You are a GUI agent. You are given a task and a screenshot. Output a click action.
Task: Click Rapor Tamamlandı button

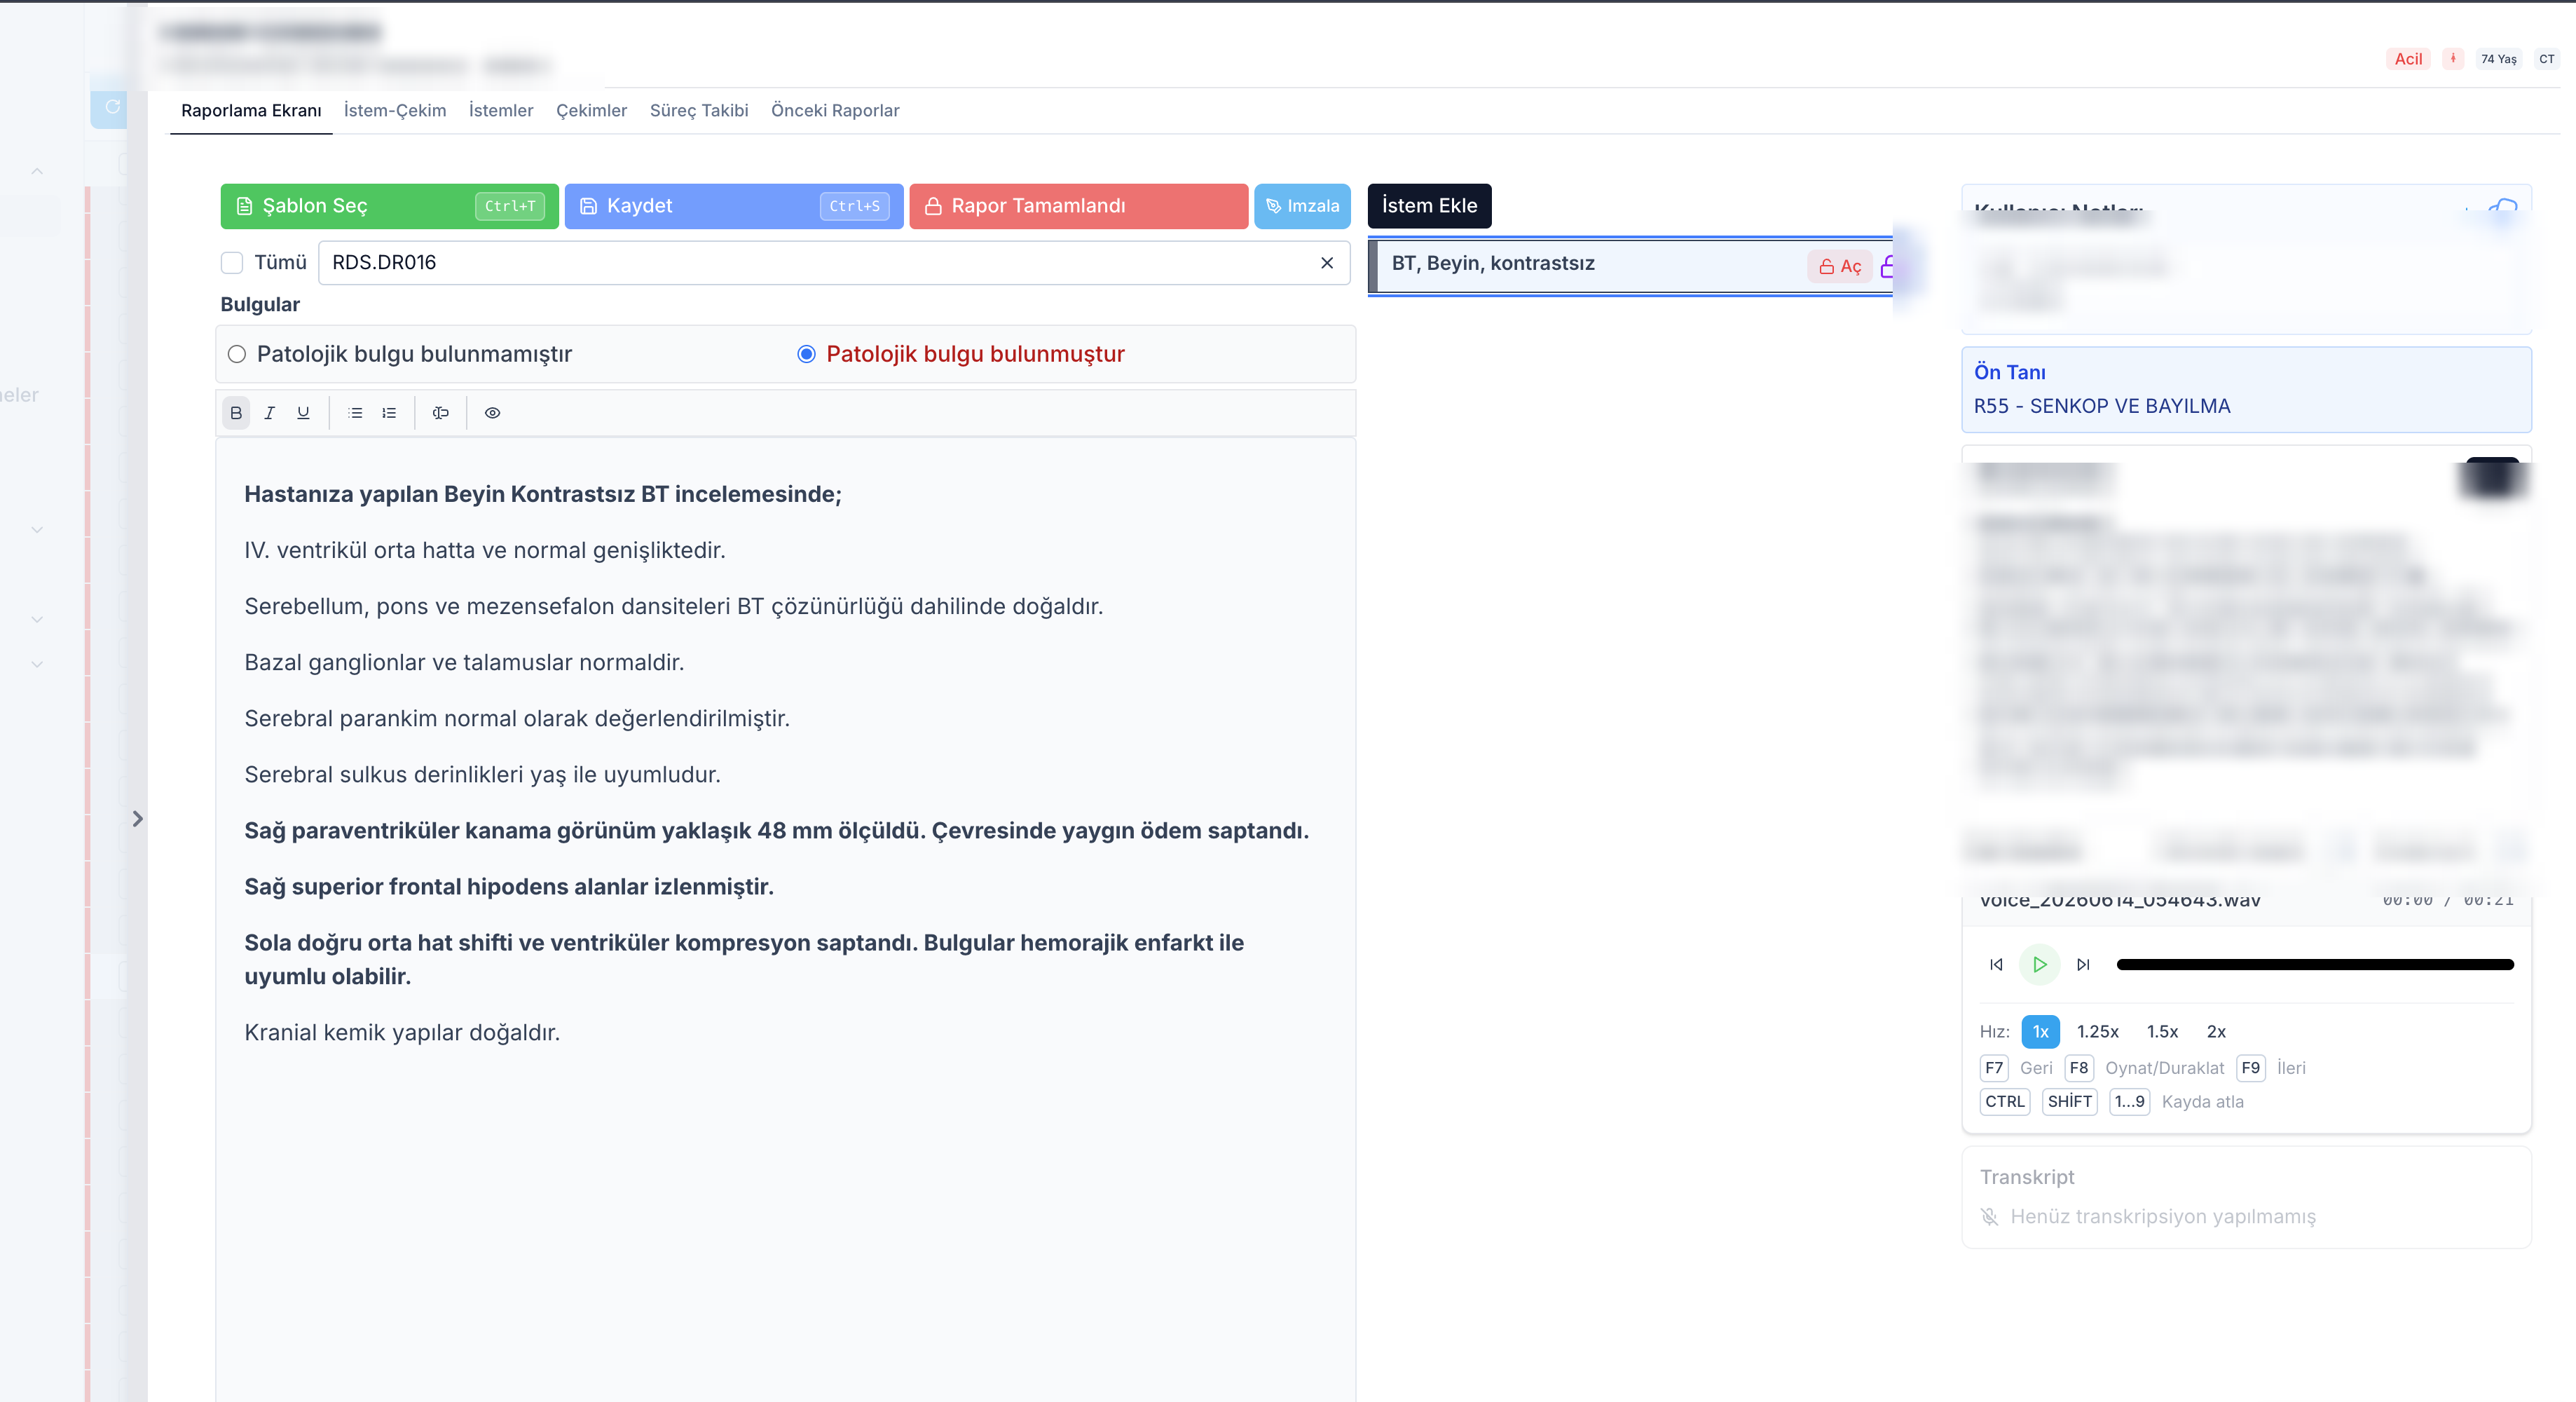[x=1078, y=206]
